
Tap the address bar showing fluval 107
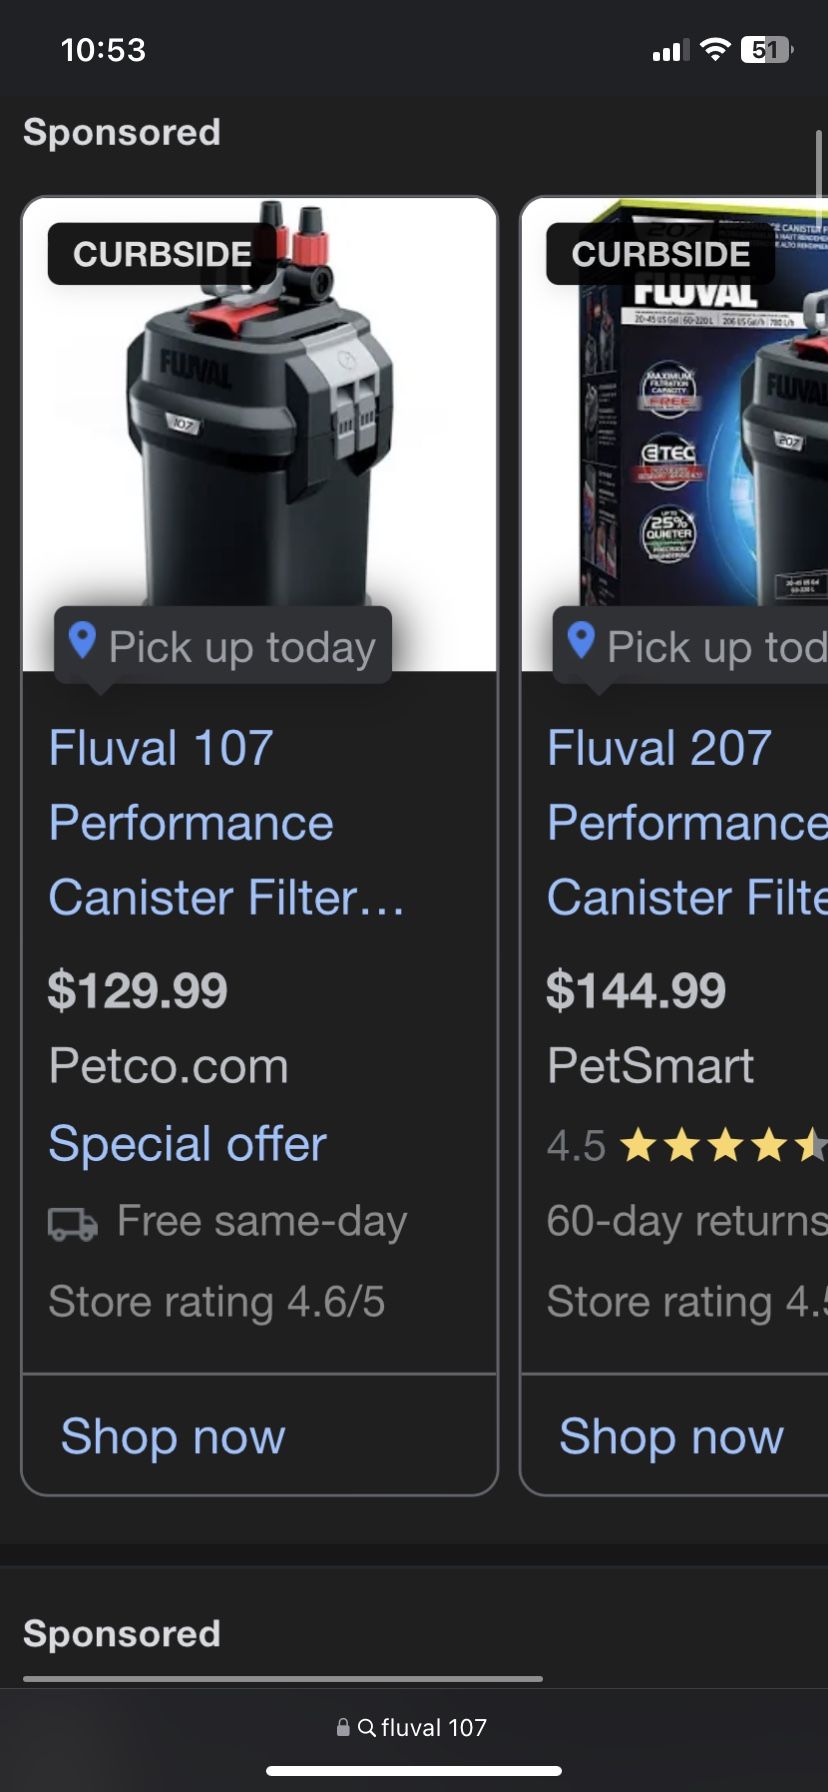(x=414, y=1727)
